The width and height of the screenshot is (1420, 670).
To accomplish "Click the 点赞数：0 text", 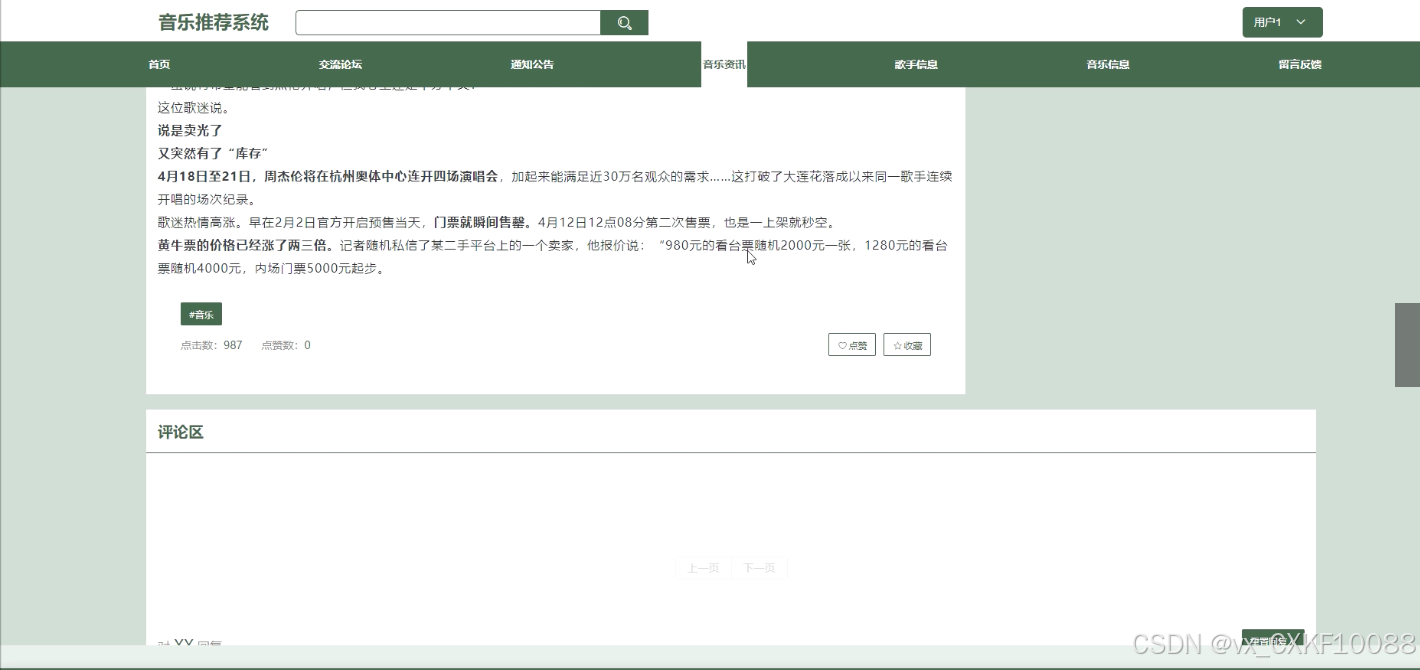I will (x=286, y=345).
